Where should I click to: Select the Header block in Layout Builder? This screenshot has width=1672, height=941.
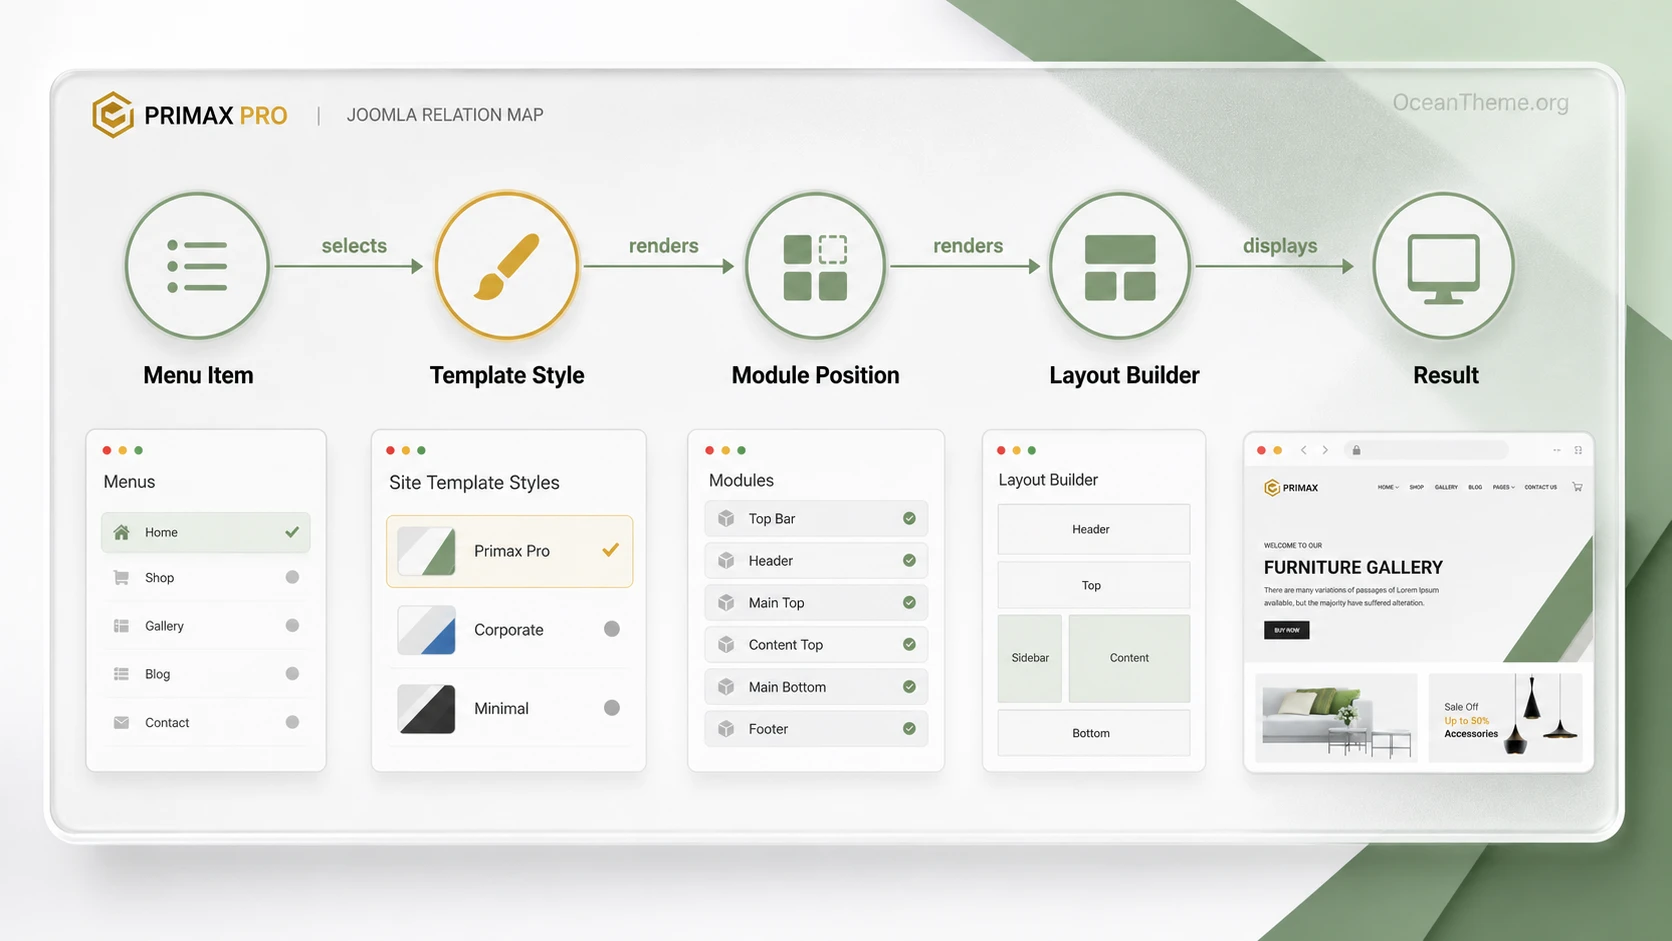tap(1093, 529)
